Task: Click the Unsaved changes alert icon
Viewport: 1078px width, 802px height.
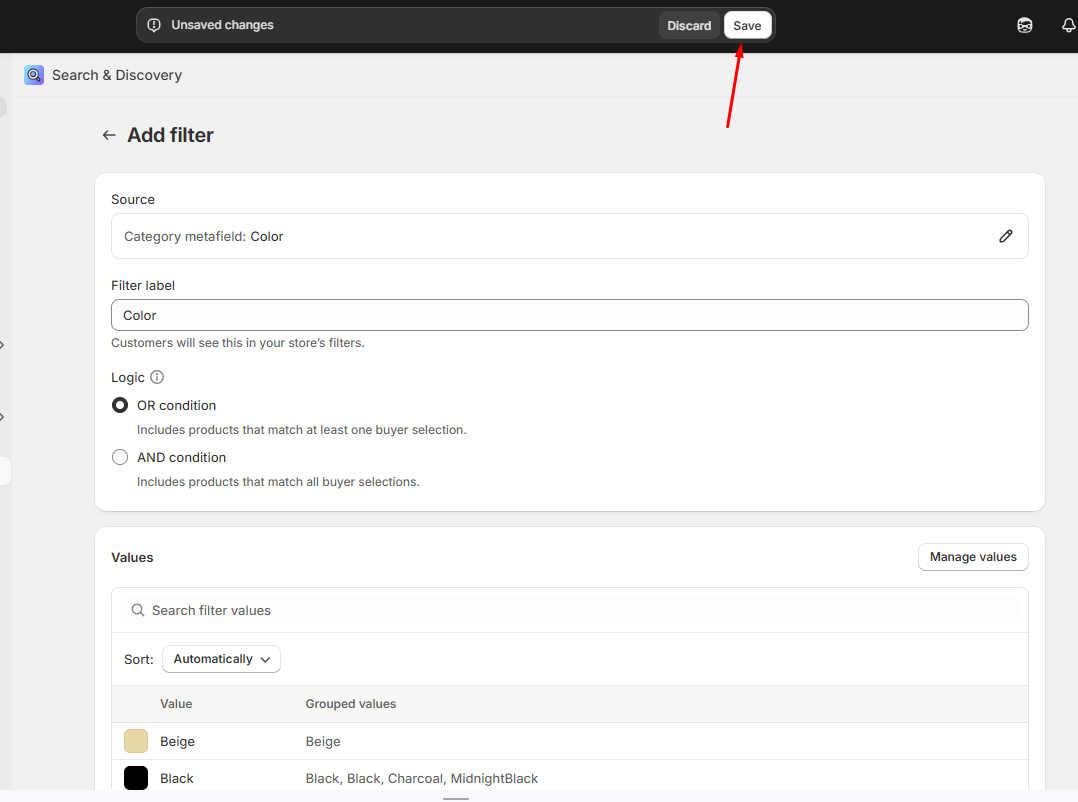Action: click(154, 25)
